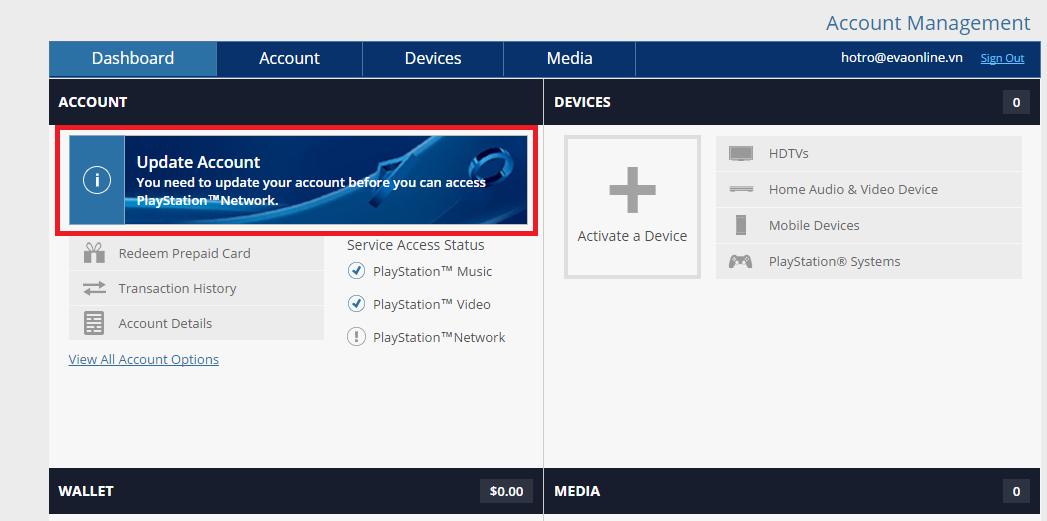Click the Media count badge
Screen dimensions: 1047x521
pos(1016,491)
